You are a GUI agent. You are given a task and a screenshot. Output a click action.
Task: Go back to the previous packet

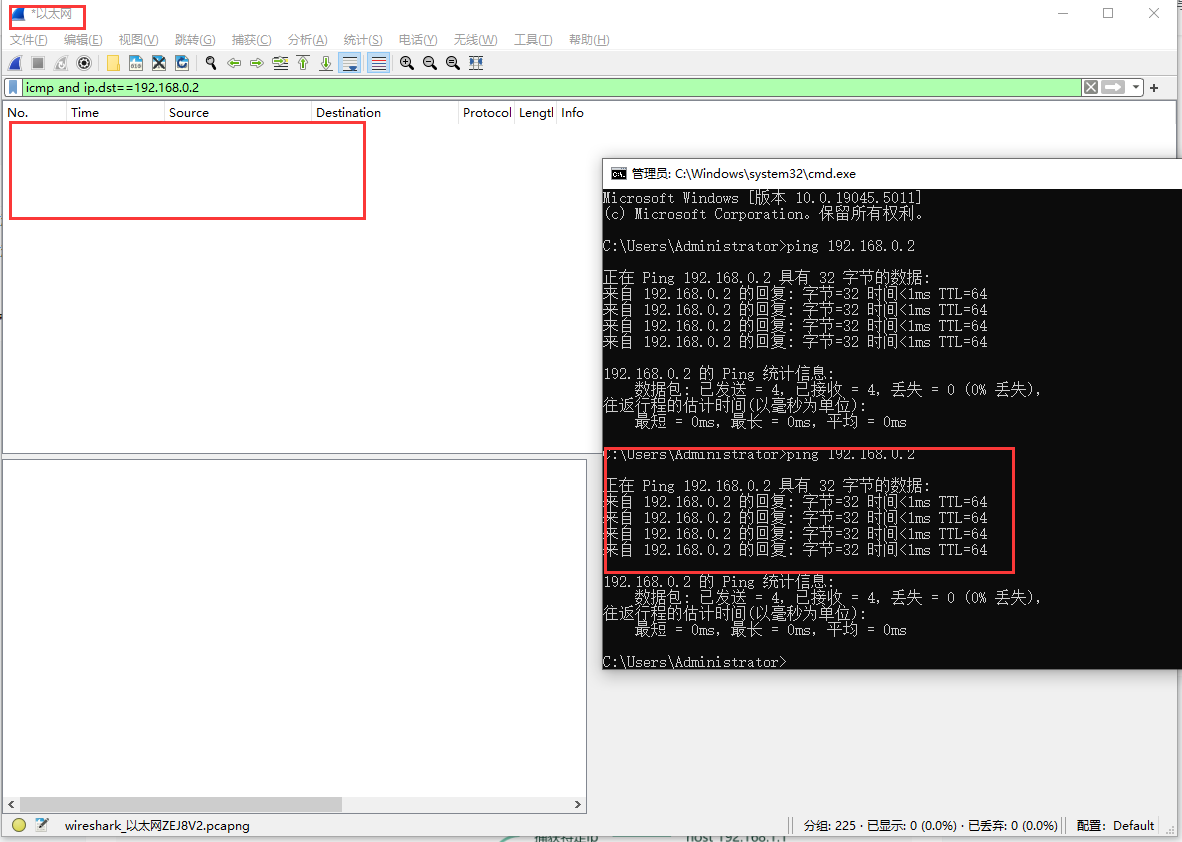[x=234, y=63]
